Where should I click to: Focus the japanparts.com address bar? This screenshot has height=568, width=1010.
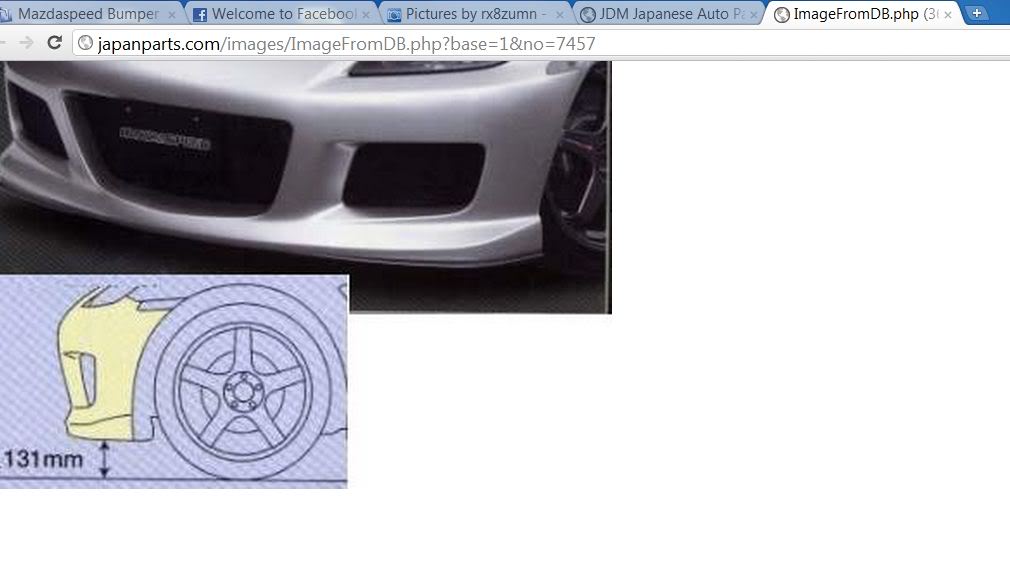tap(541, 43)
